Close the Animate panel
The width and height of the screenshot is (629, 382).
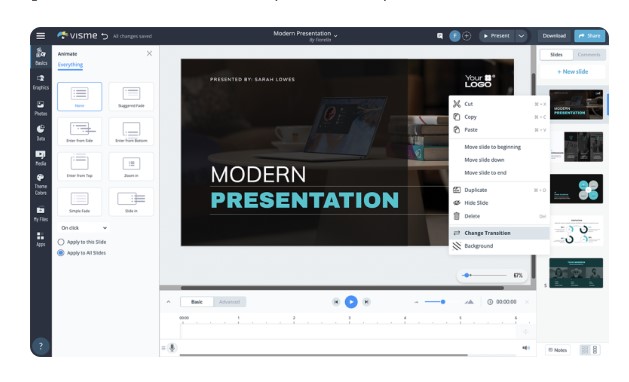point(149,53)
